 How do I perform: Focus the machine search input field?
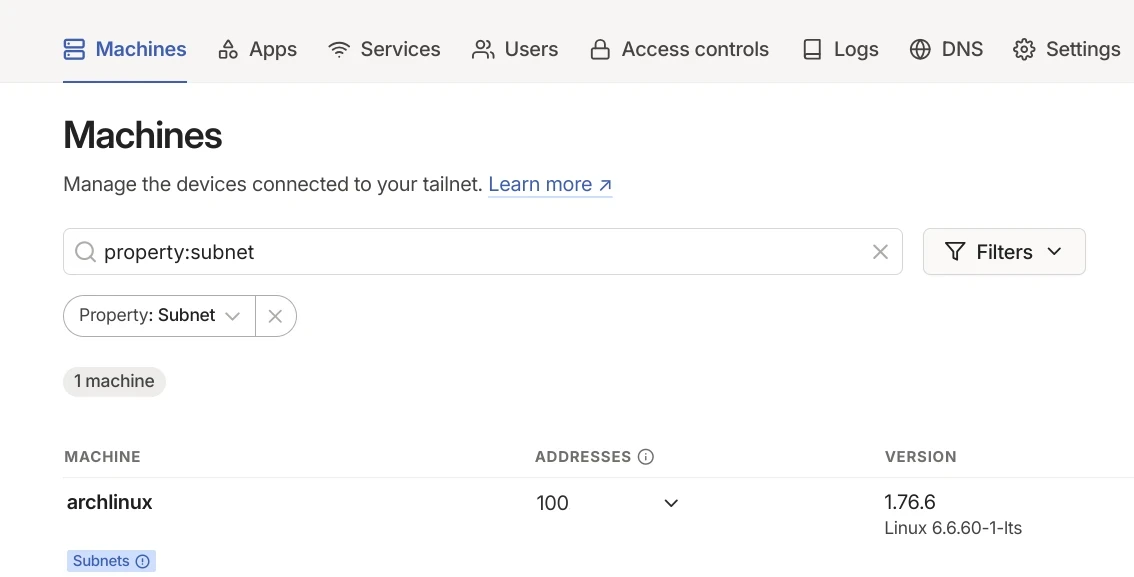(x=480, y=252)
